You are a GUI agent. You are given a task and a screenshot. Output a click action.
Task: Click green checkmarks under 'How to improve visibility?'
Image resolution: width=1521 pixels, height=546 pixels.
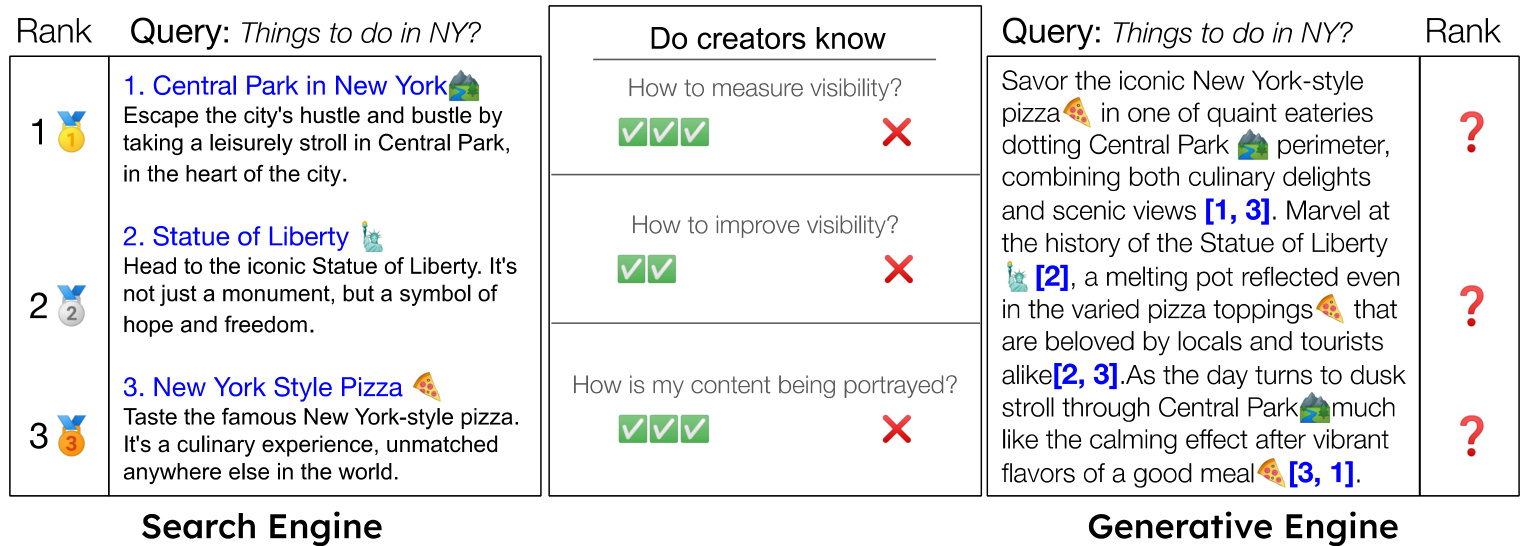[648, 269]
